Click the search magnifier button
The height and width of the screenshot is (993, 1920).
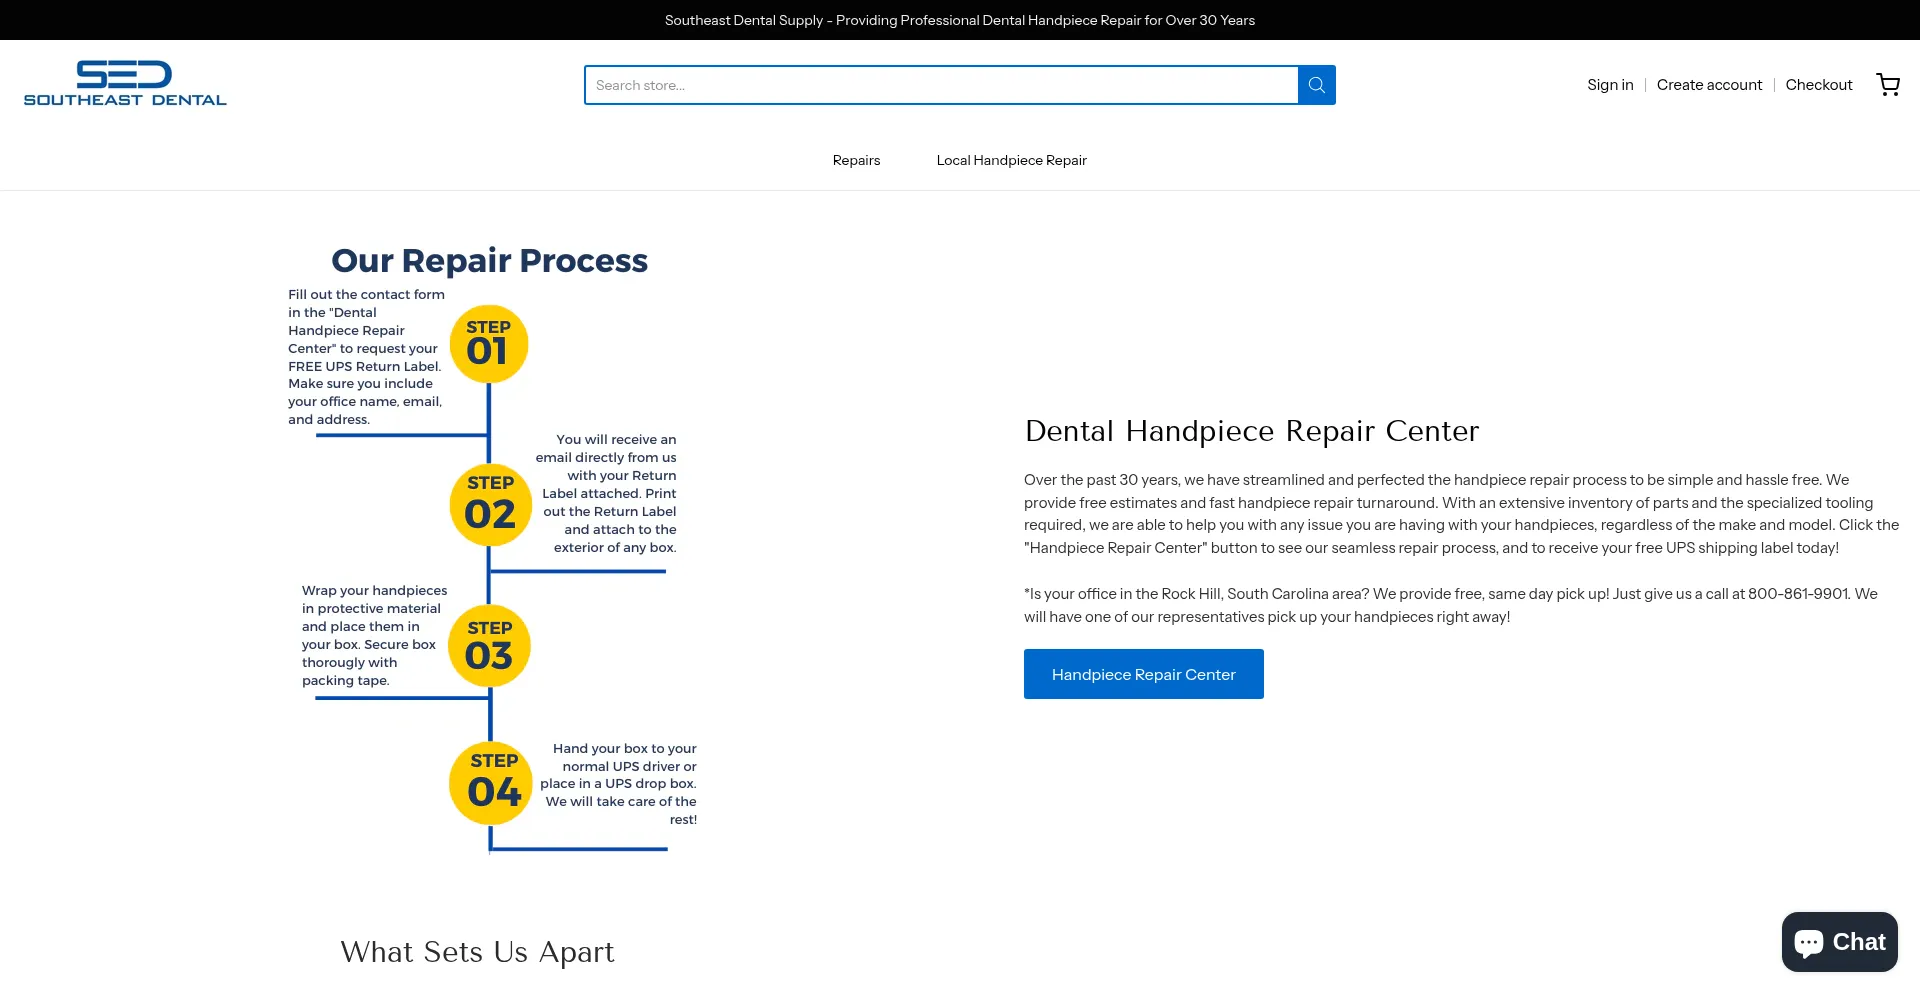click(1316, 85)
